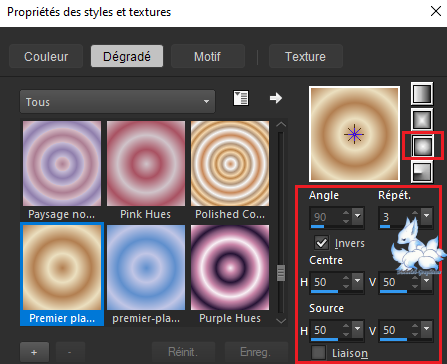The height and width of the screenshot is (364, 447).
Task: Select the rectangular gradient style icon
Action: [422, 119]
